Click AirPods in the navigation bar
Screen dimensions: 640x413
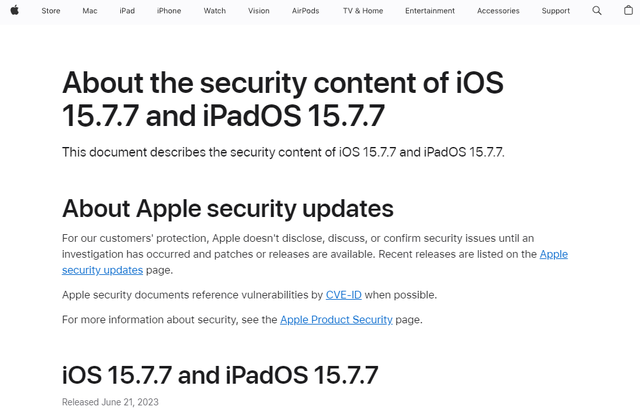(x=306, y=11)
